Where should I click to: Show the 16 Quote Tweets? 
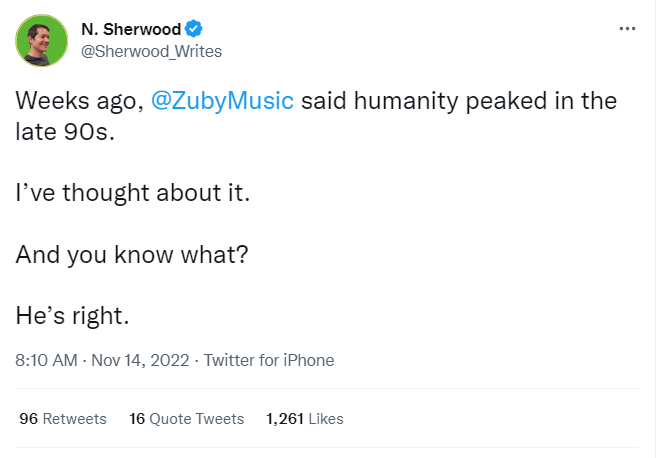(x=186, y=419)
